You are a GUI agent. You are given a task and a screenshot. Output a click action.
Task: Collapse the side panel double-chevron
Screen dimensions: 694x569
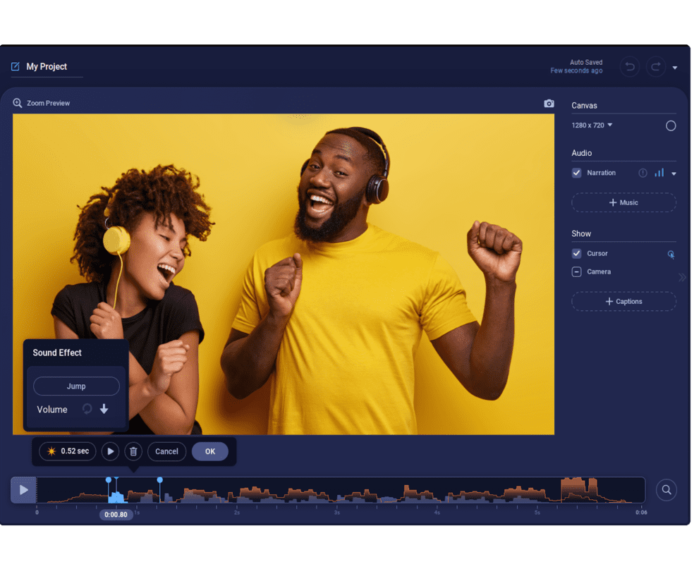[x=682, y=277]
